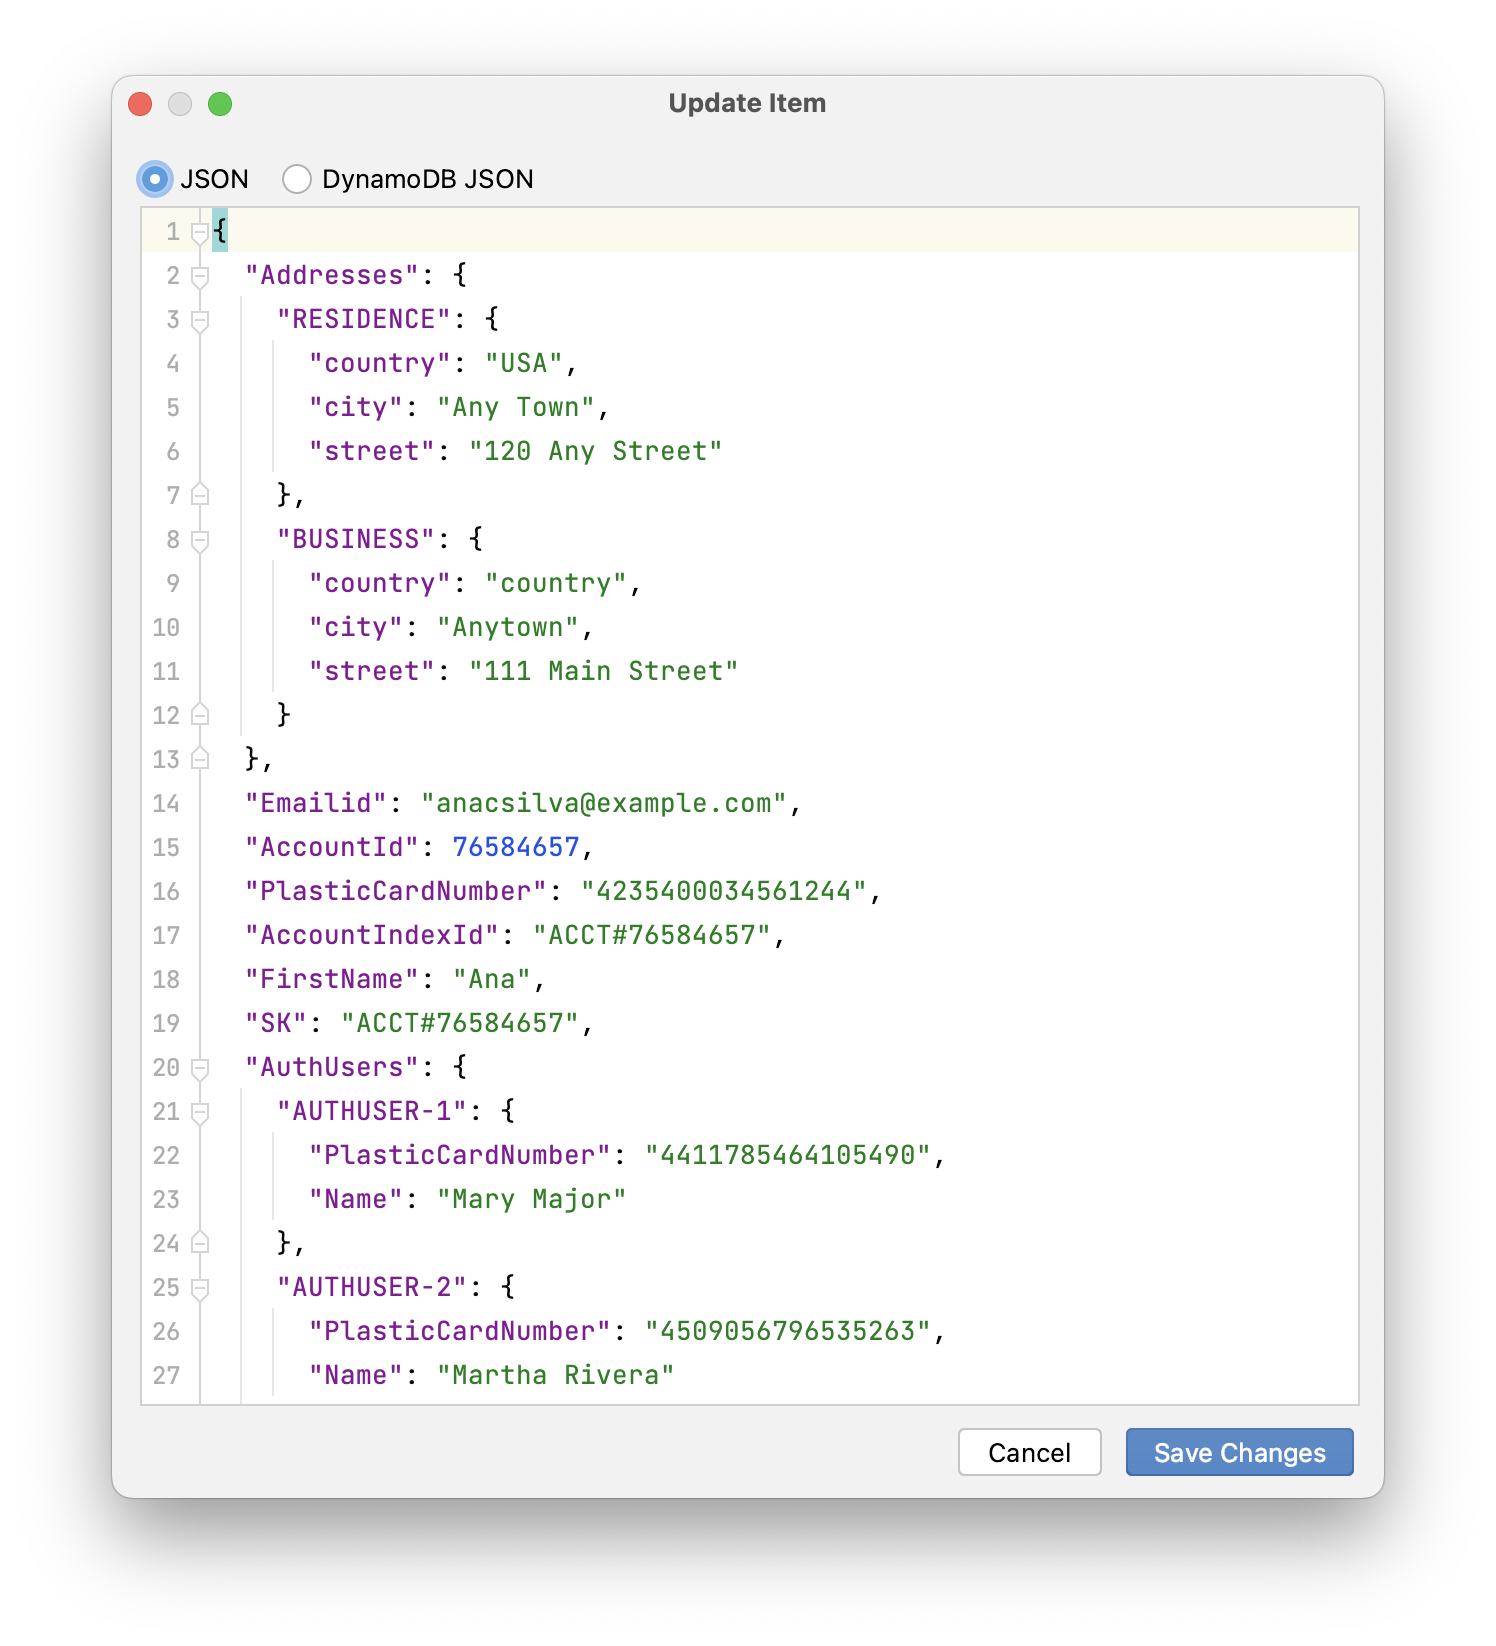Viewport: 1496px width, 1646px height.
Task: Collapse the AuthUsers fold on line 20
Action: tap(200, 1069)
